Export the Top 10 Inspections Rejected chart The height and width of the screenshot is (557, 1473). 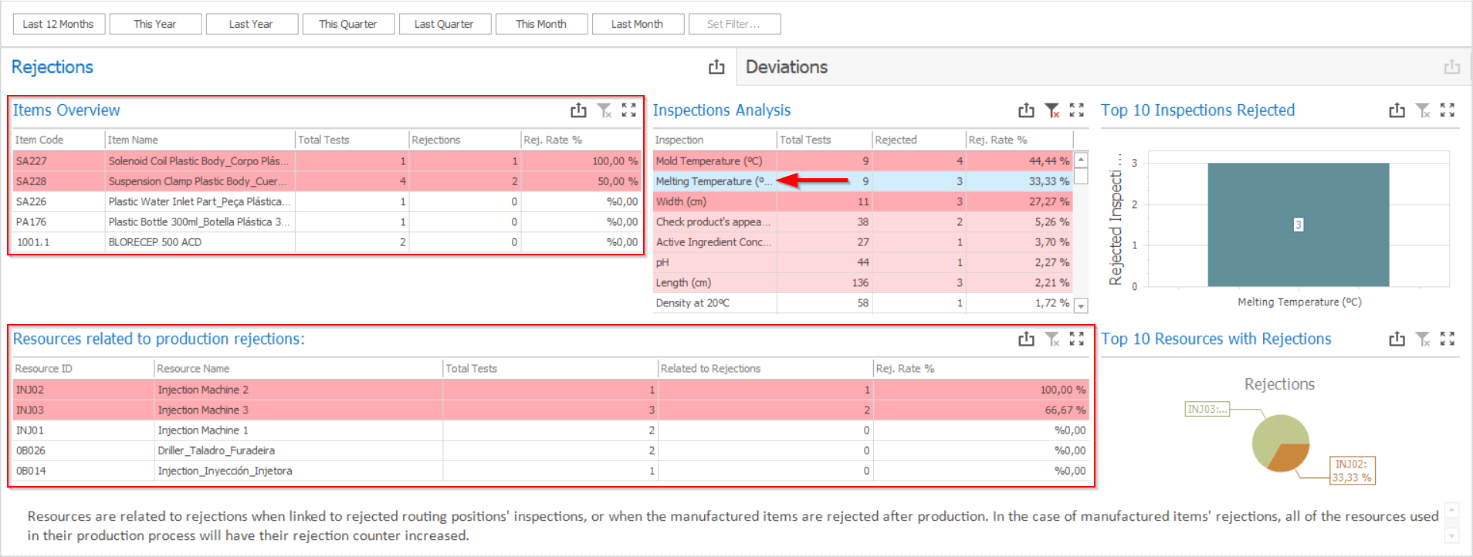(x=1397, y=111)
